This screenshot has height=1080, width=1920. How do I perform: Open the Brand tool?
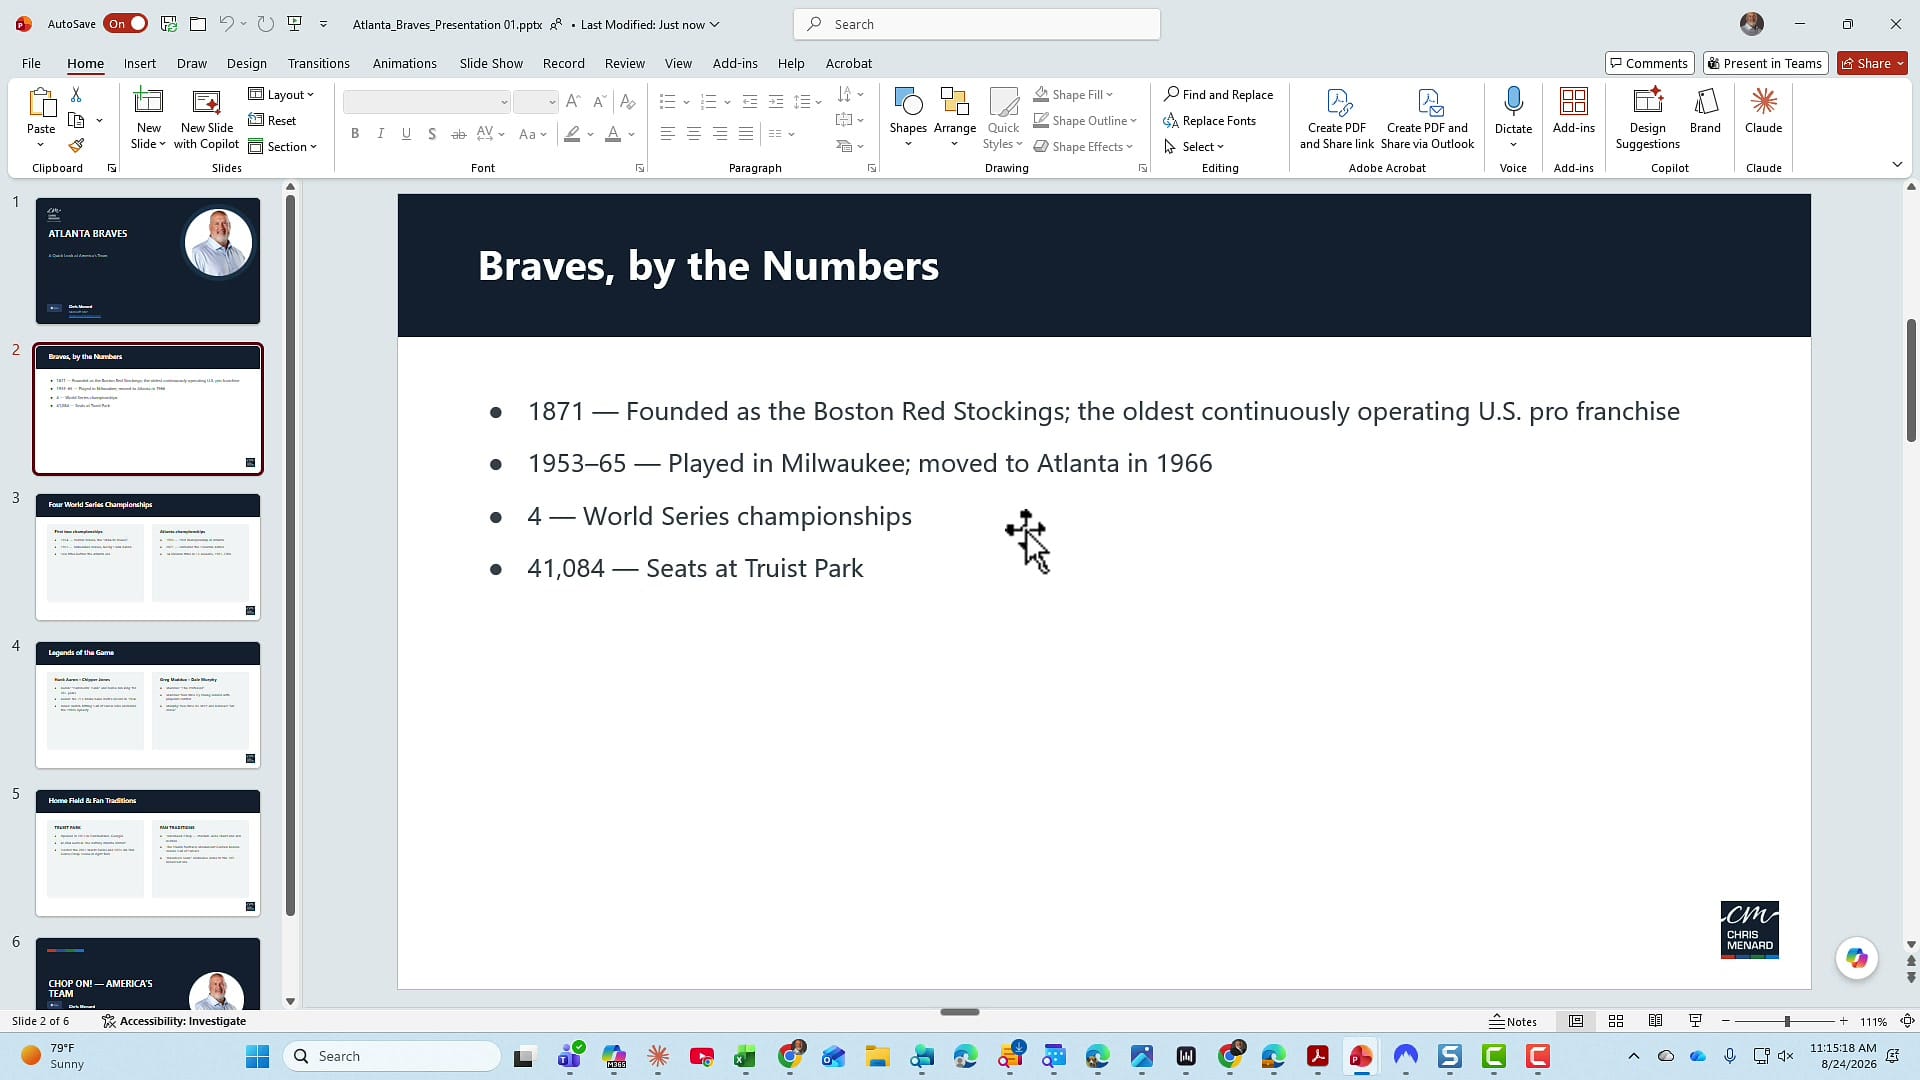[x=1705, y=111]
